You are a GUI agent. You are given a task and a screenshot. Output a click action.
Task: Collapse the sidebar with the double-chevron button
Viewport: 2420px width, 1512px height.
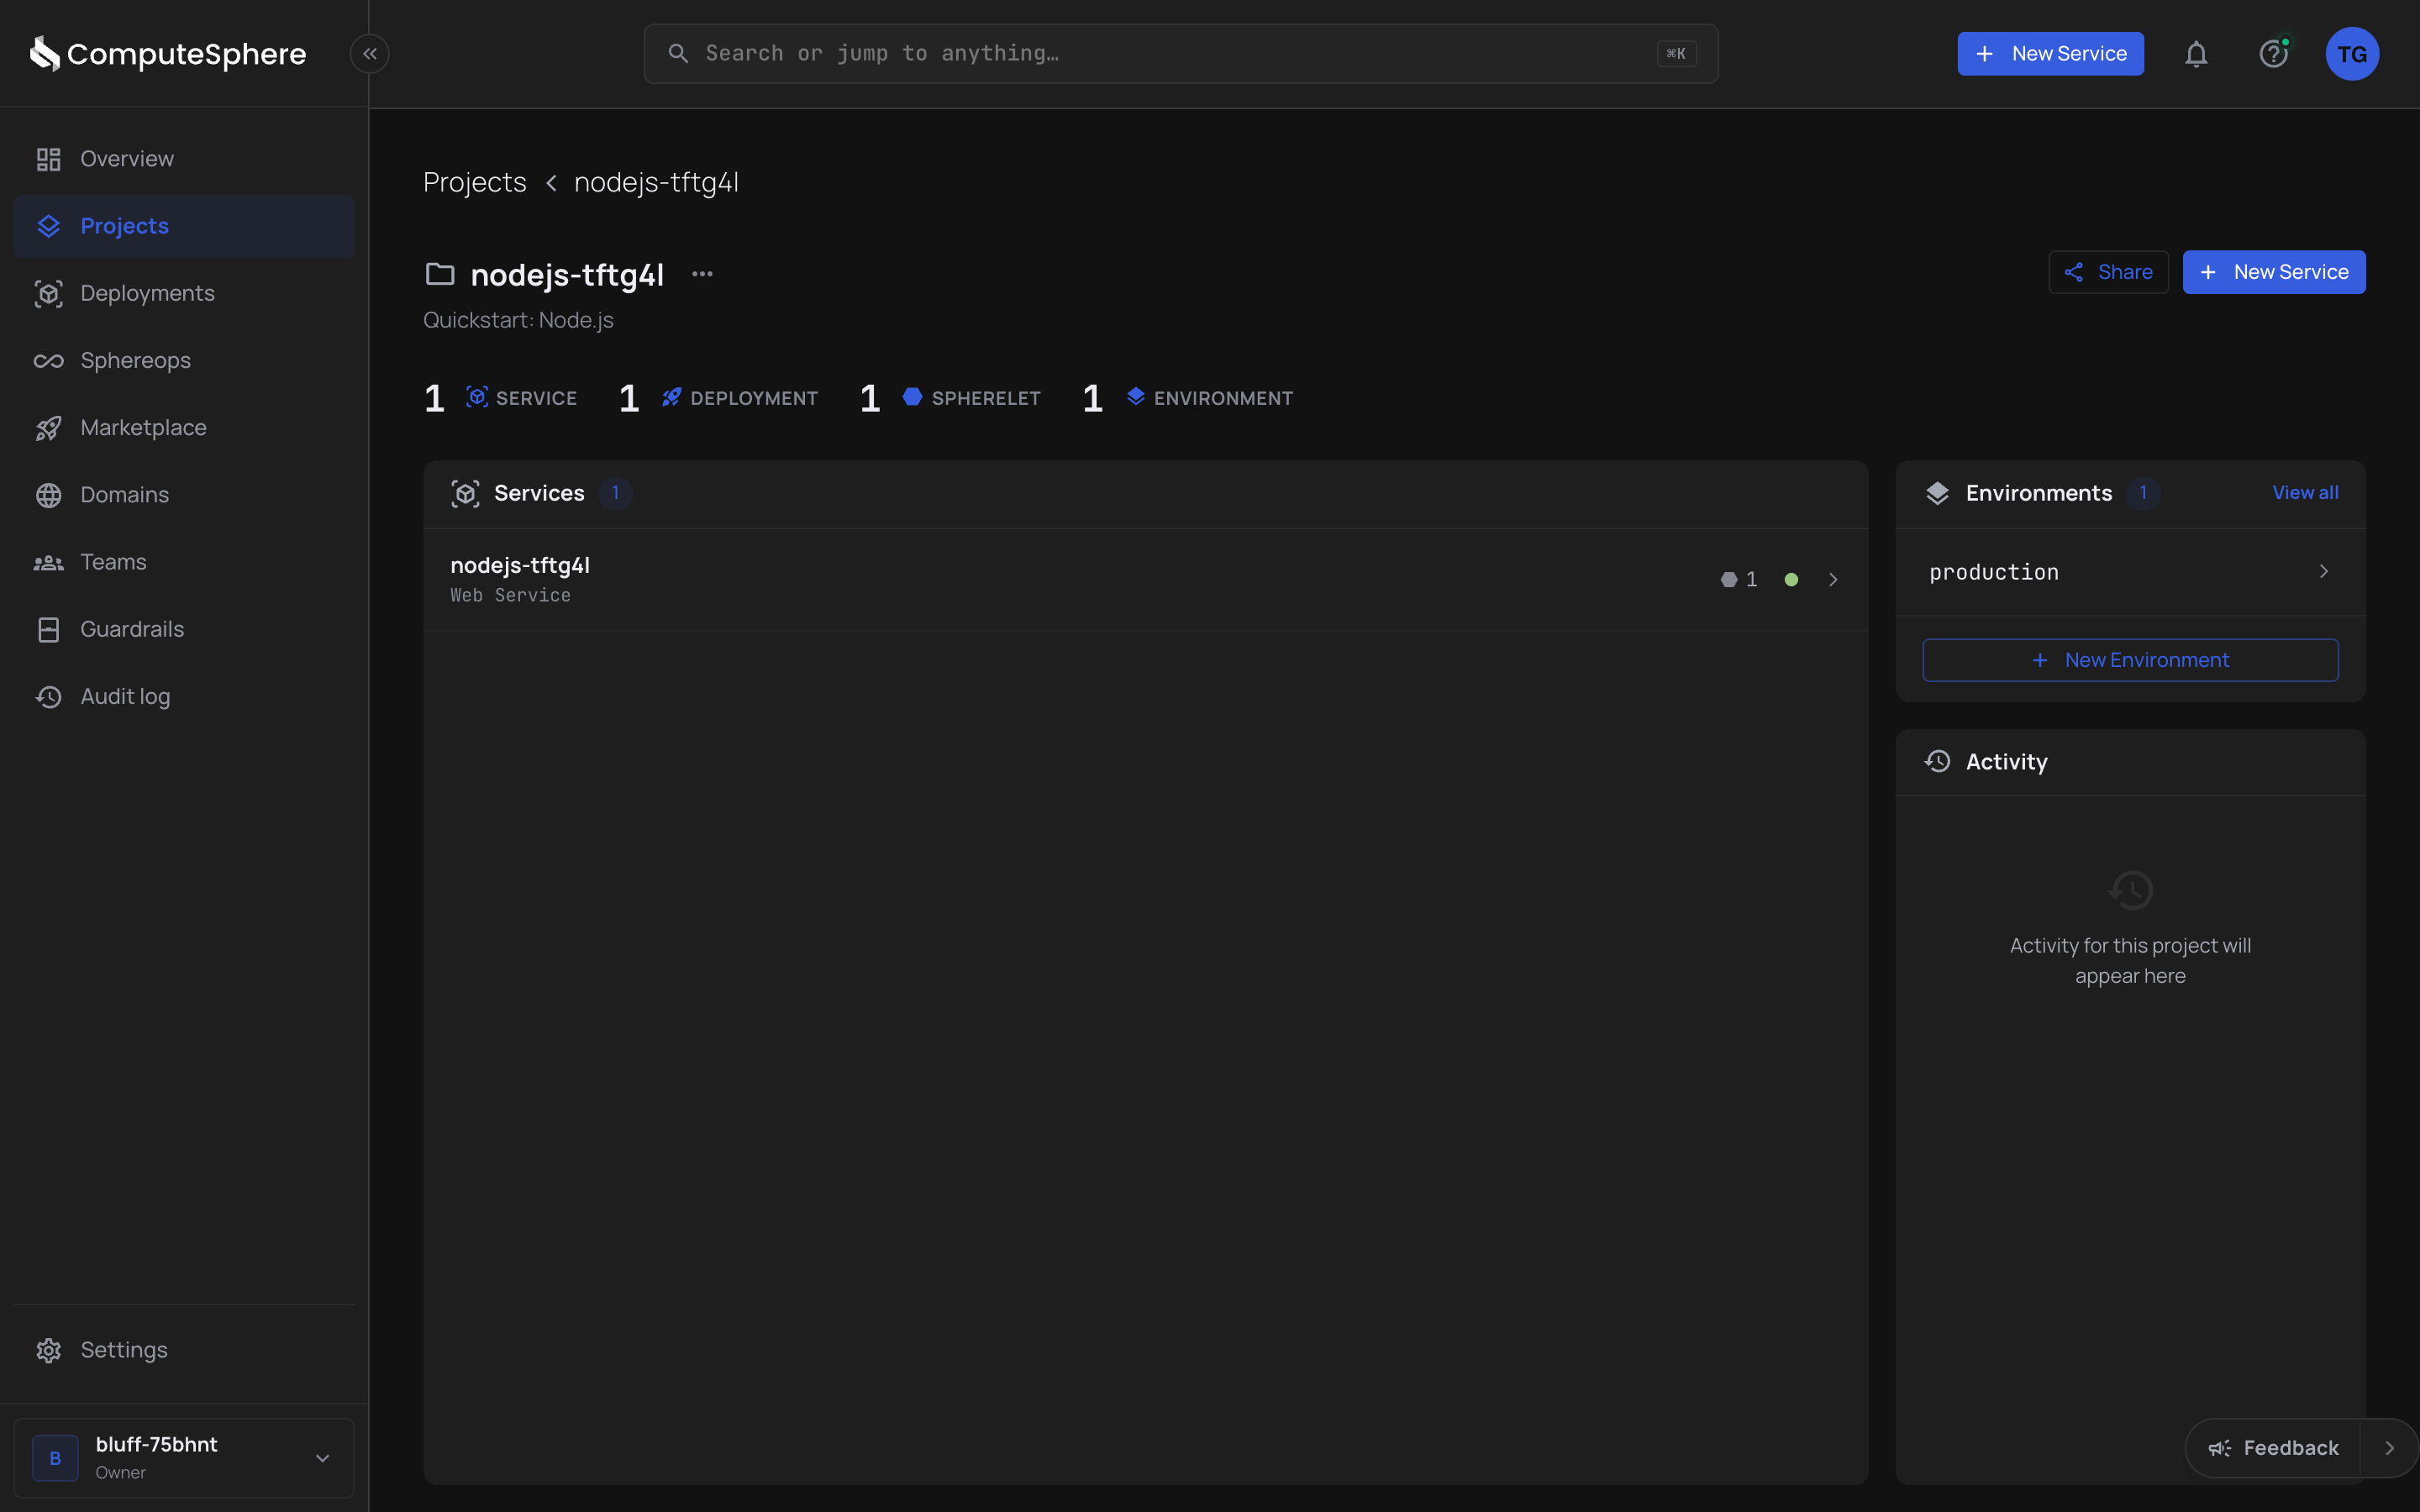pos(370,54)
